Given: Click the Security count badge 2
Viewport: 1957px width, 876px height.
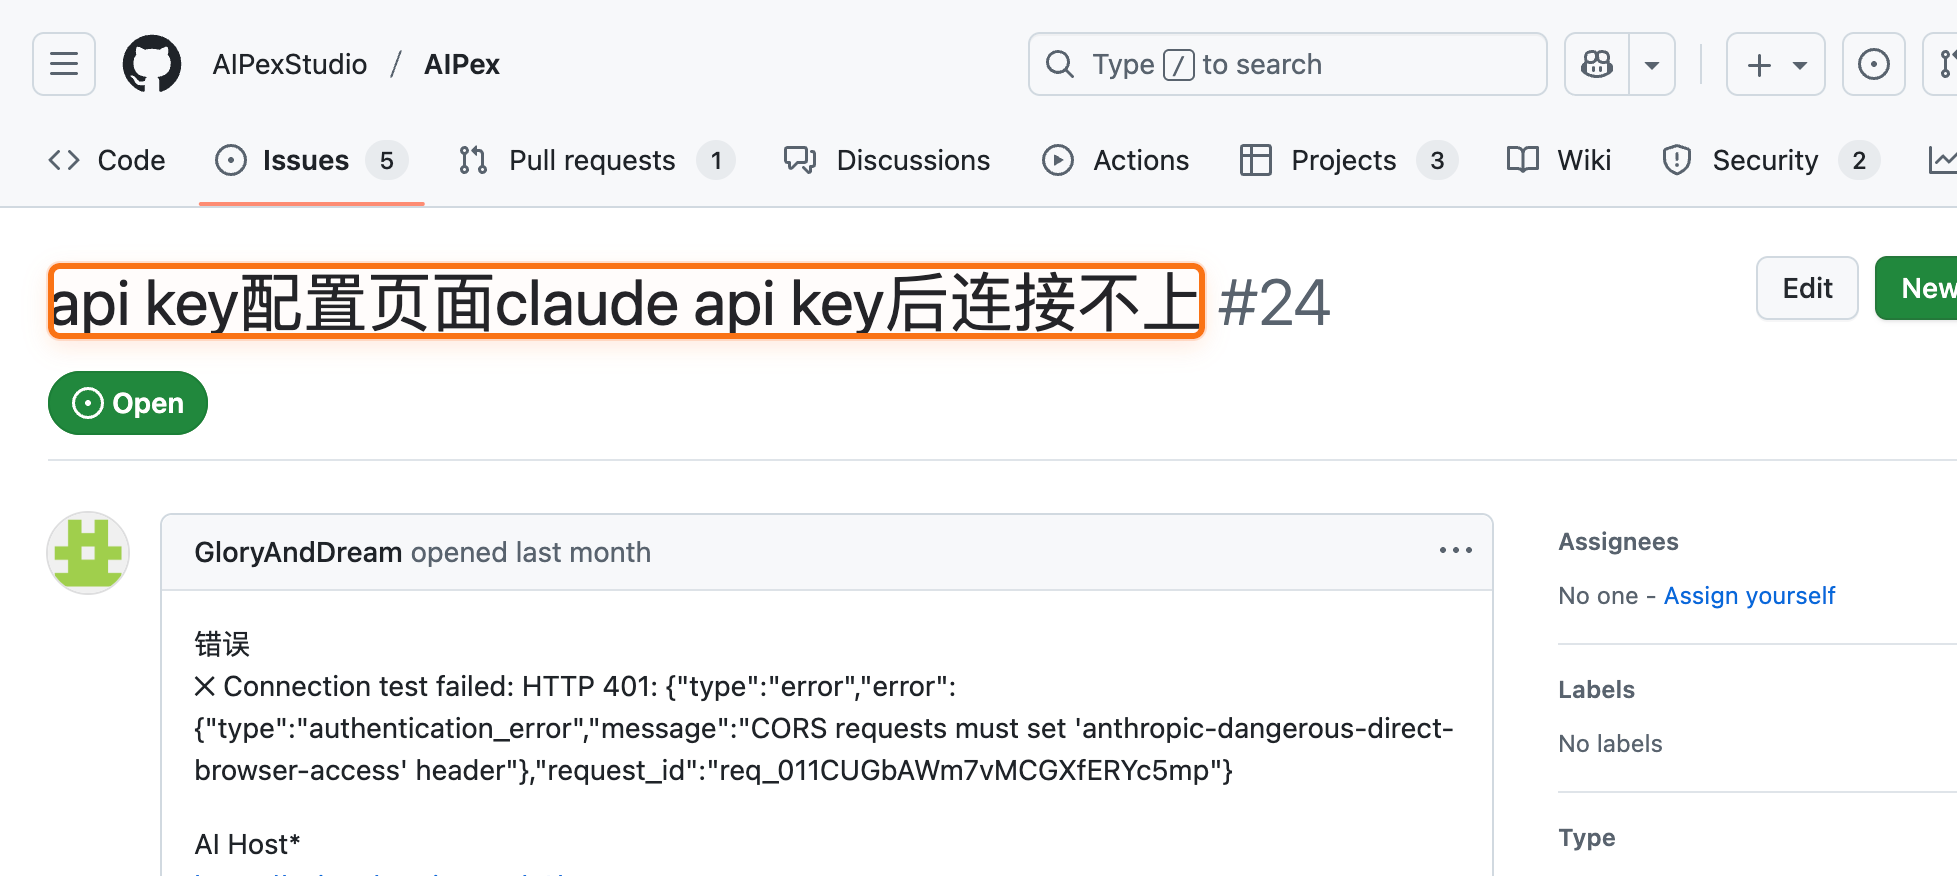Looking at the screenshot, I should [1859, 160].
